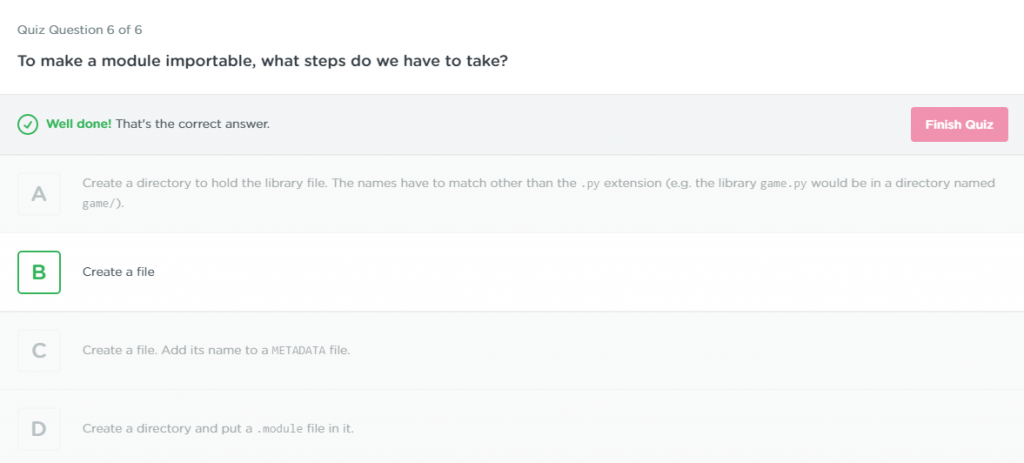Click the question heading about importable modules

263,61
